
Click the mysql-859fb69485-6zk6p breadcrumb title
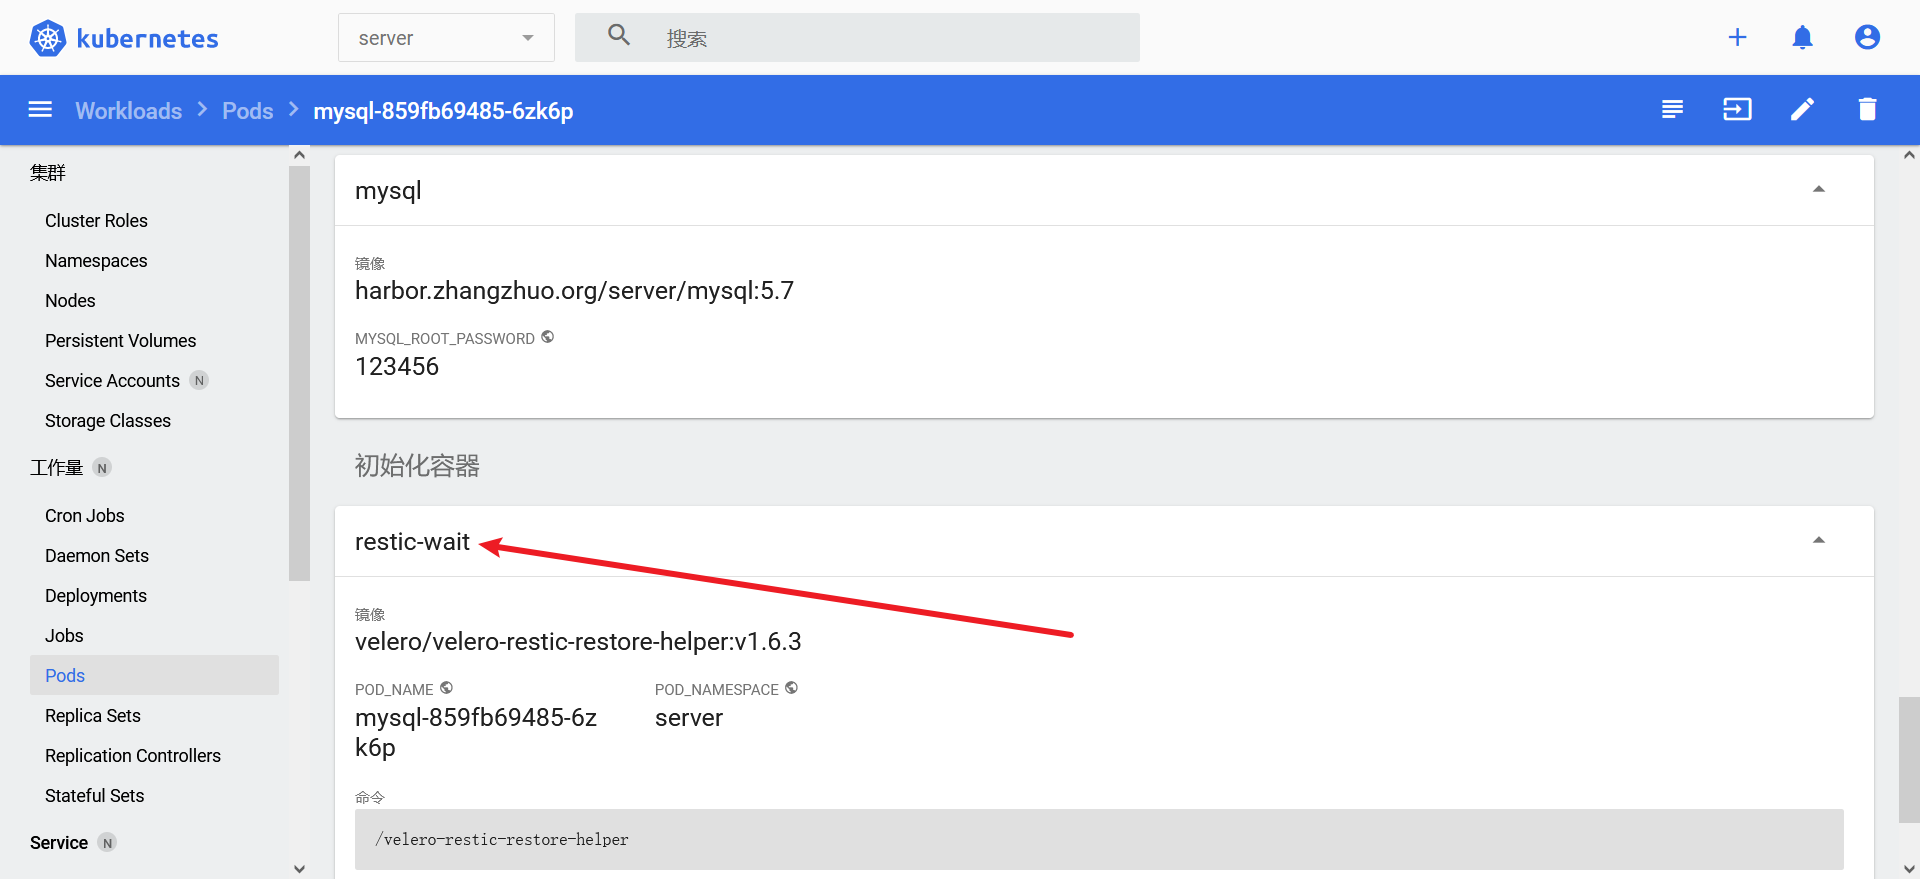click(443, 111)
